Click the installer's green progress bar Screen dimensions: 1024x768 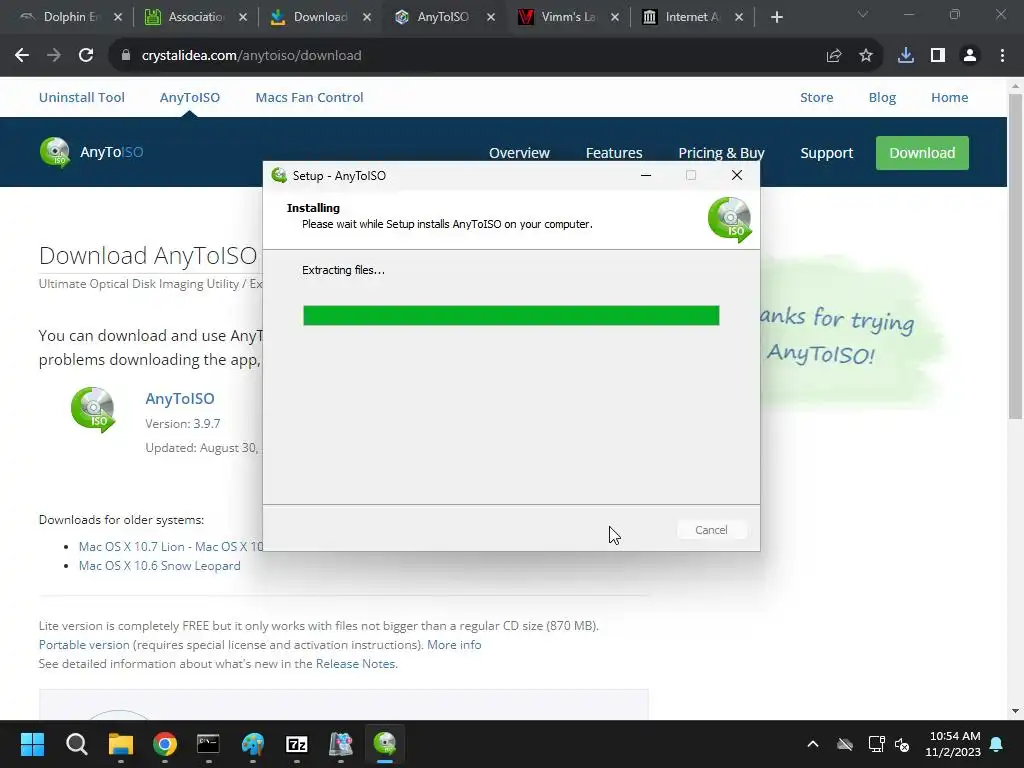[x=511, y=315]
